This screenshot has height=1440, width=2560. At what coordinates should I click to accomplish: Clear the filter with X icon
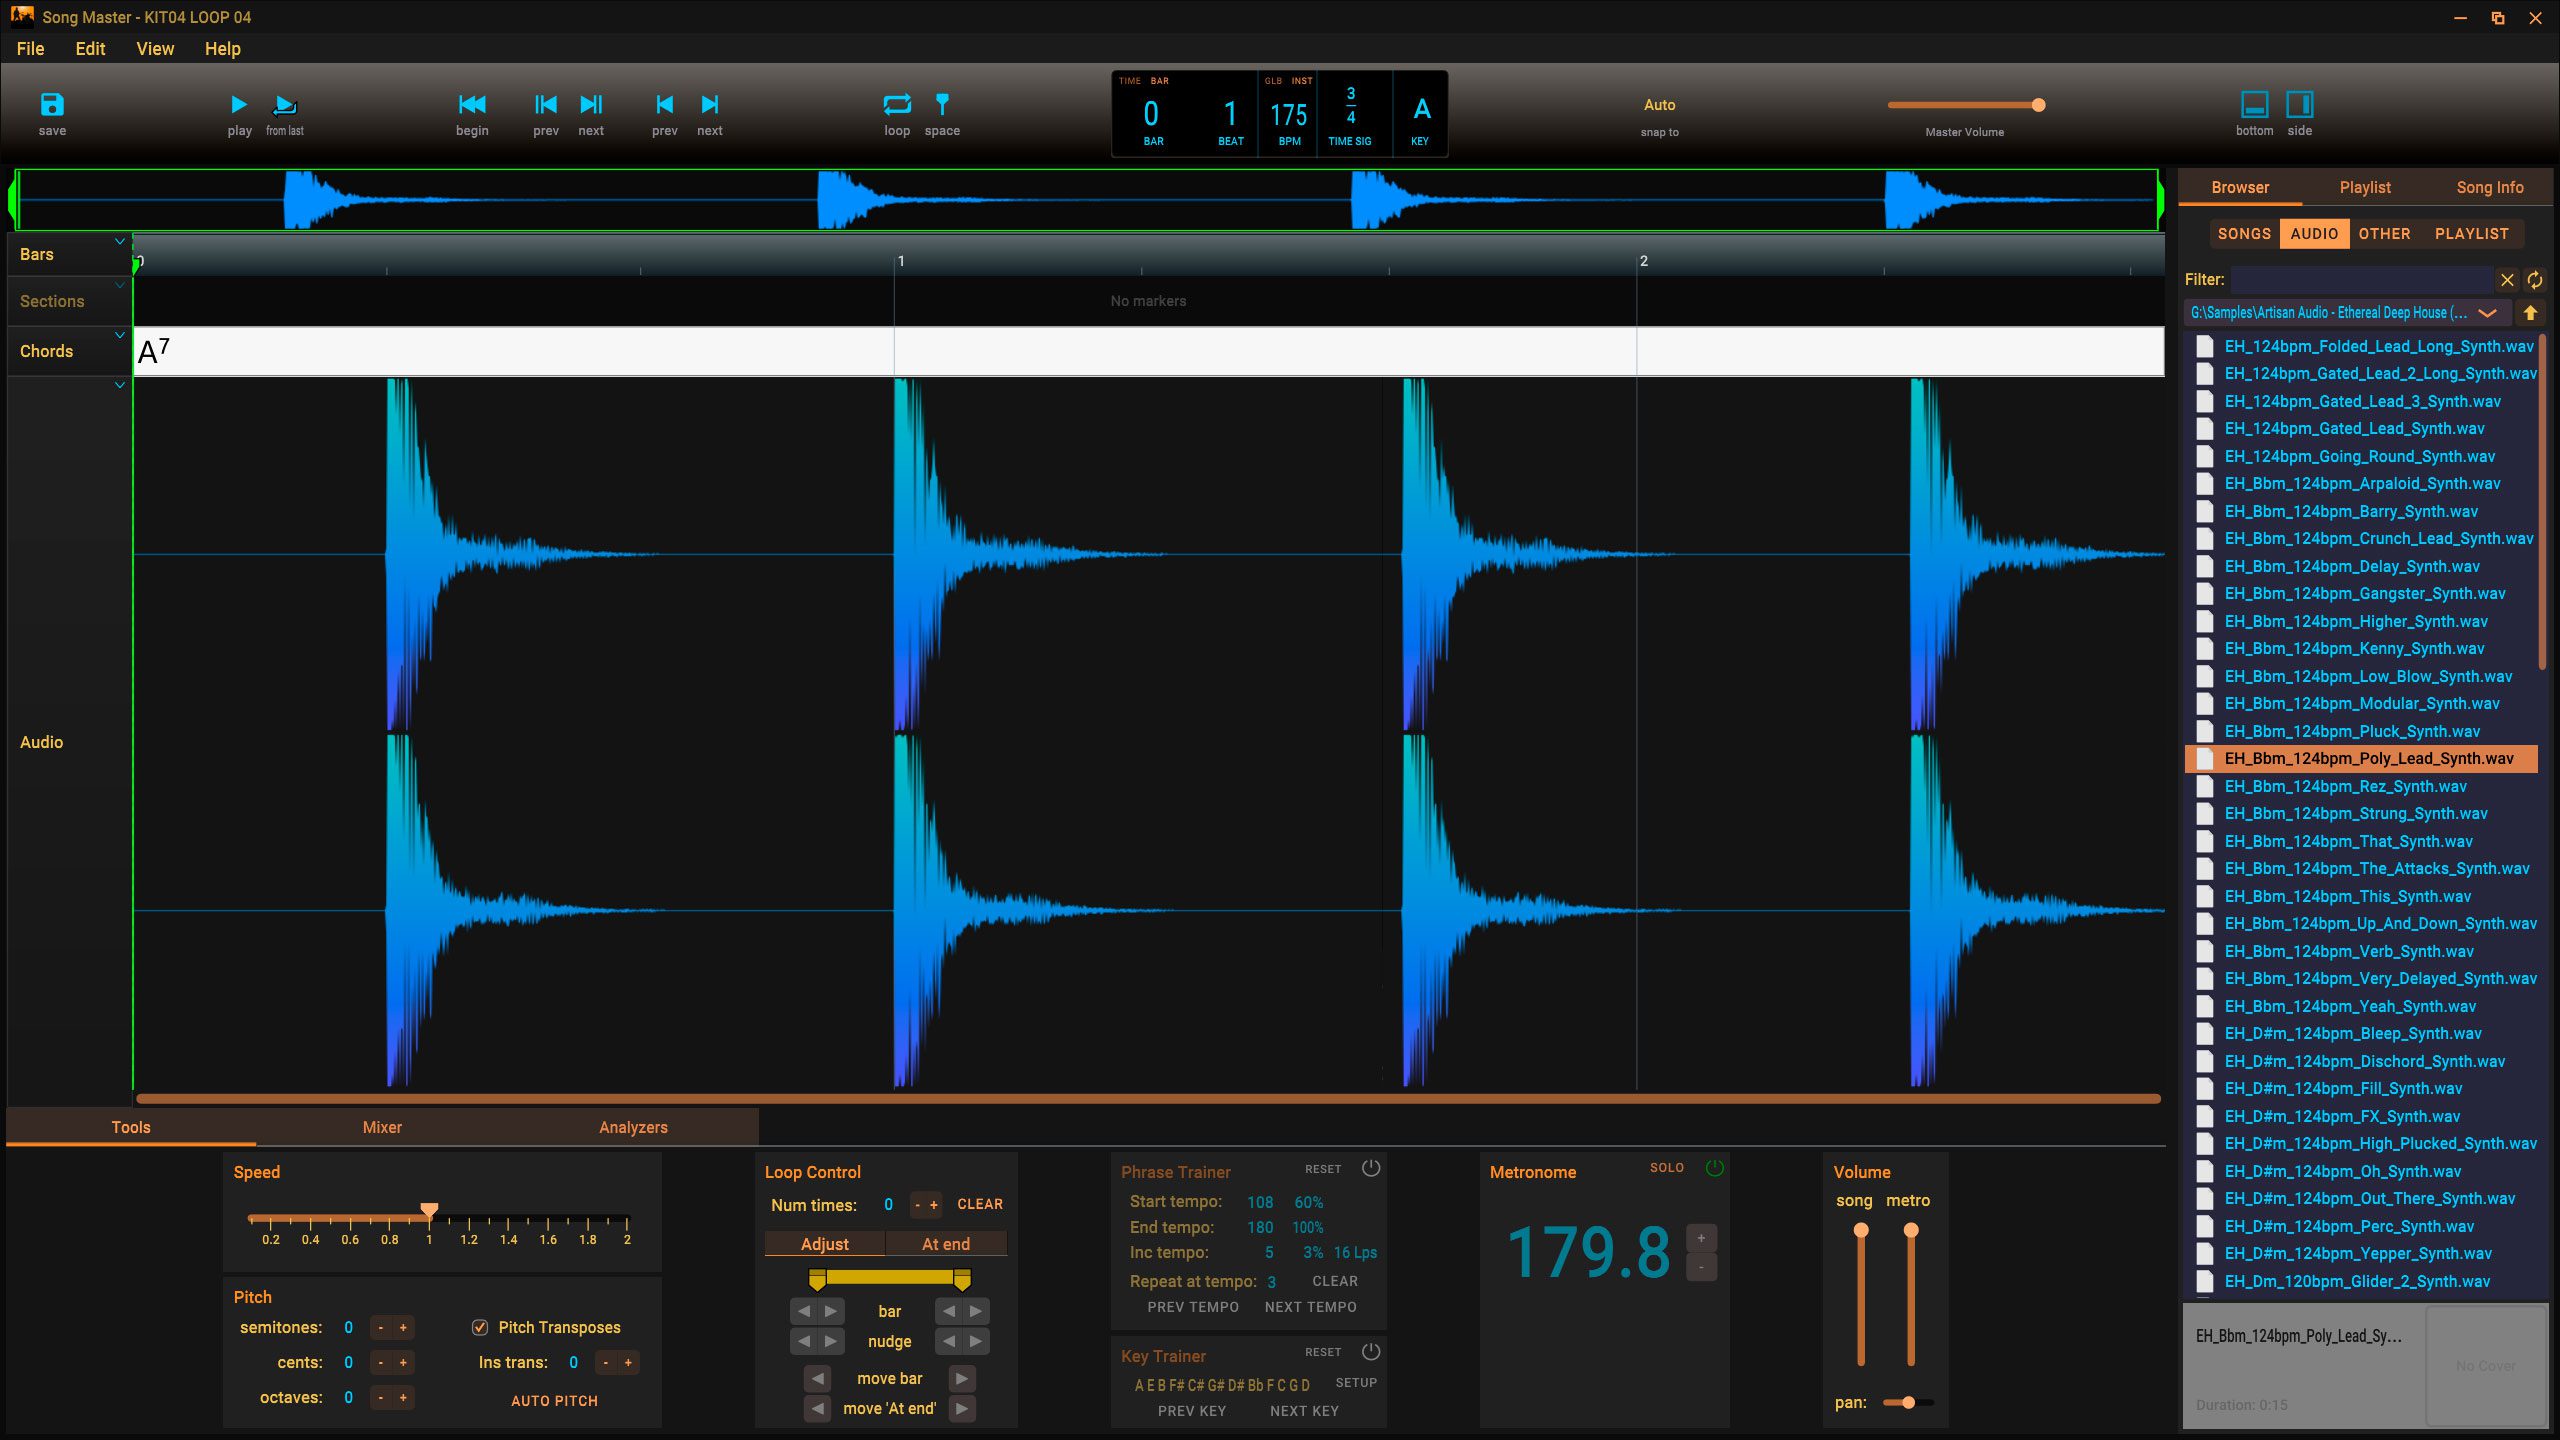pyautogui.click(x=2507, y=280)
